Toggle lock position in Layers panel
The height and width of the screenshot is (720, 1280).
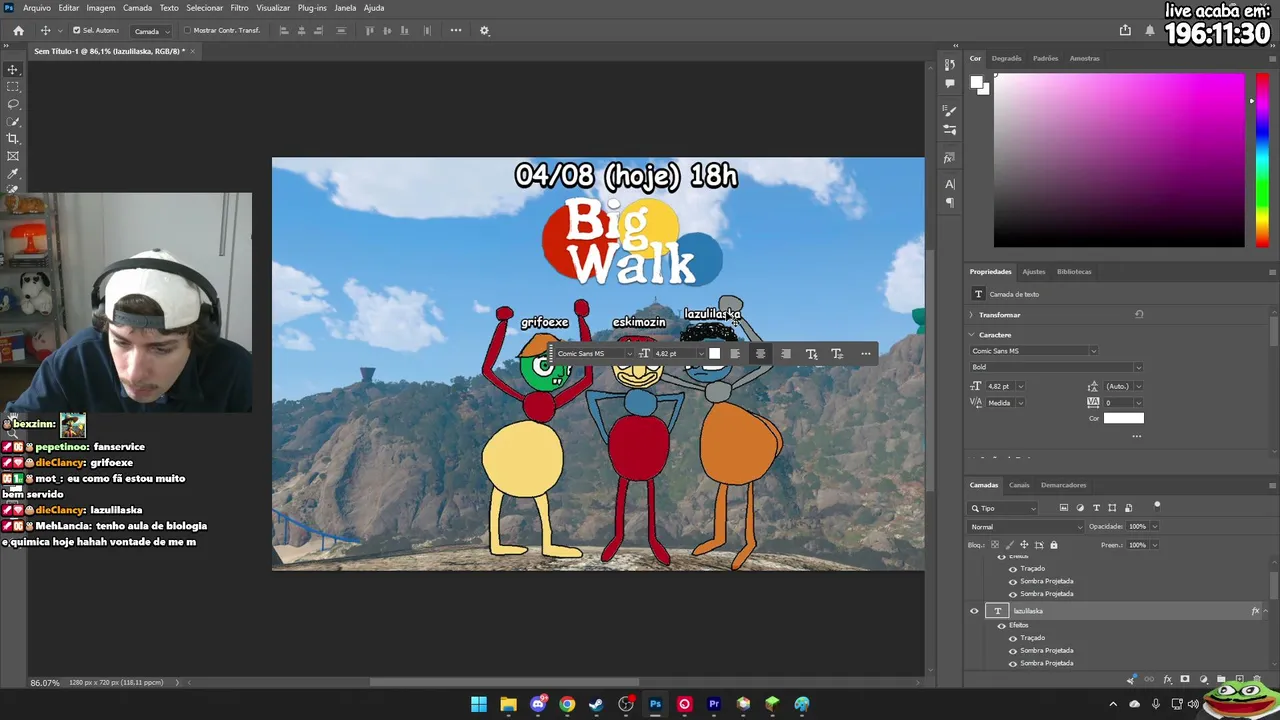click(x=1024, y=545)
